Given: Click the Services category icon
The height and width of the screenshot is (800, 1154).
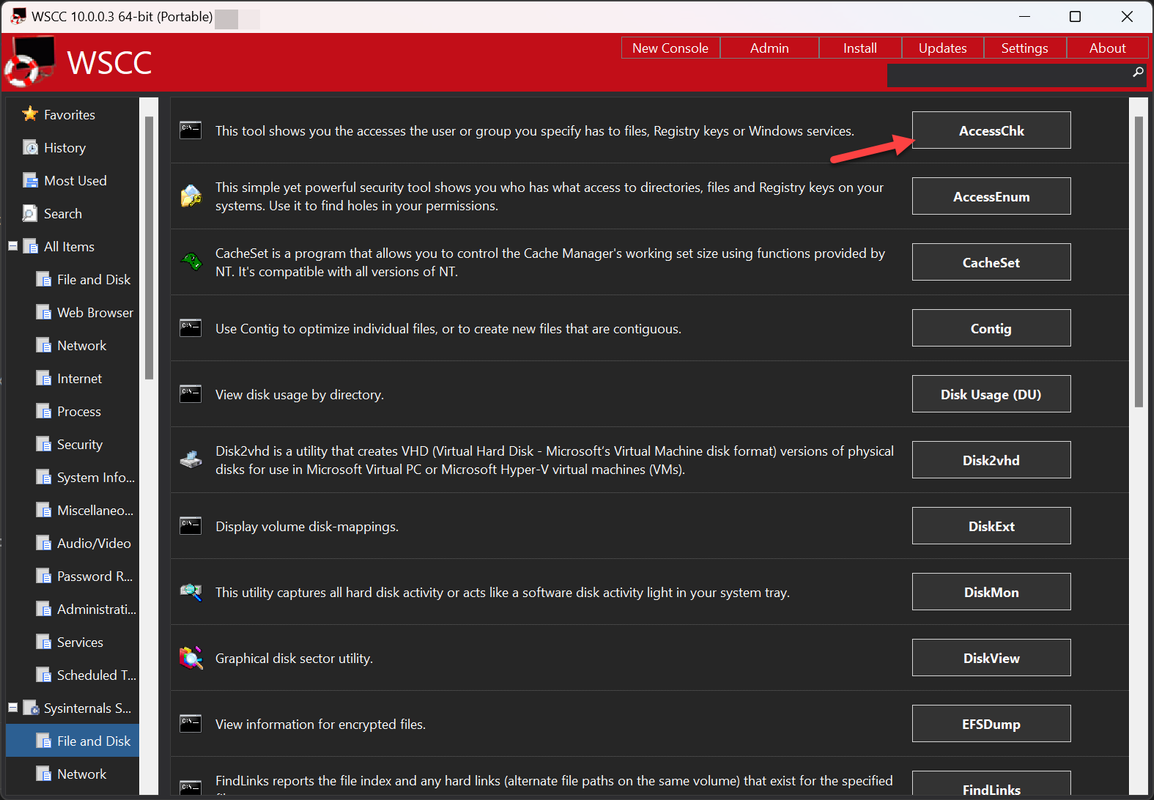Looking at the screenshot, I should coord(43,642).
